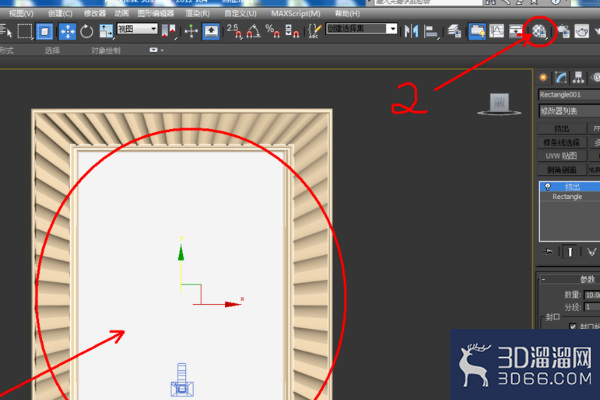Viewport: 600px width, 400px height.
Task: Click the Align tool icon
Action: [431, 32]
